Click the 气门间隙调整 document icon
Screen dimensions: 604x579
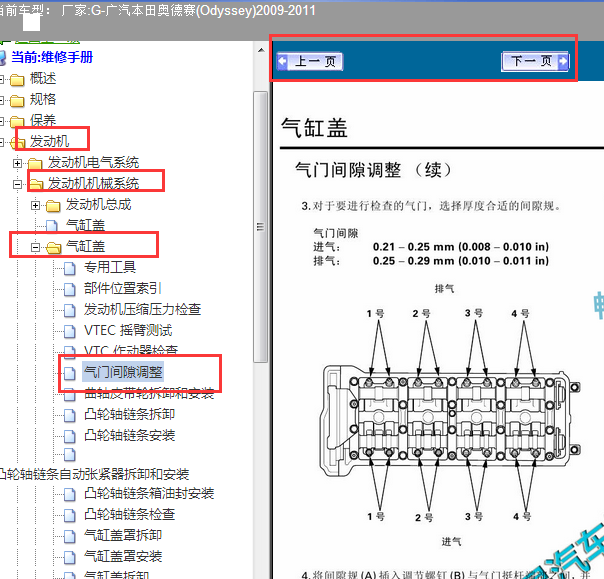(x=69, y=373)
